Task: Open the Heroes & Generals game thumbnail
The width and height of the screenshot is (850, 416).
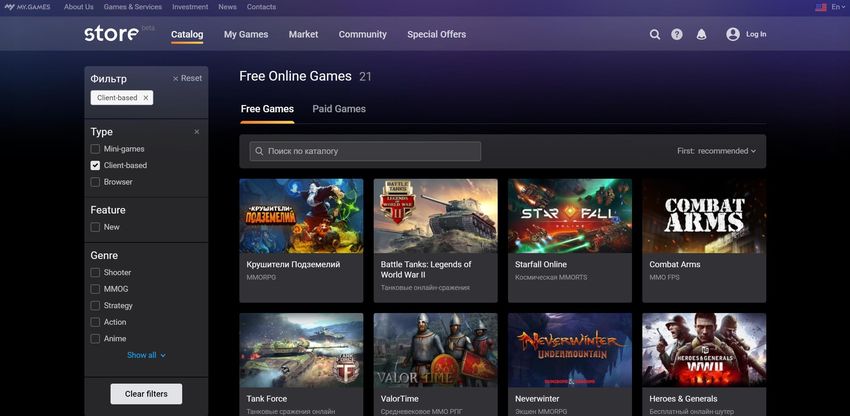Action: click(704, 350)
